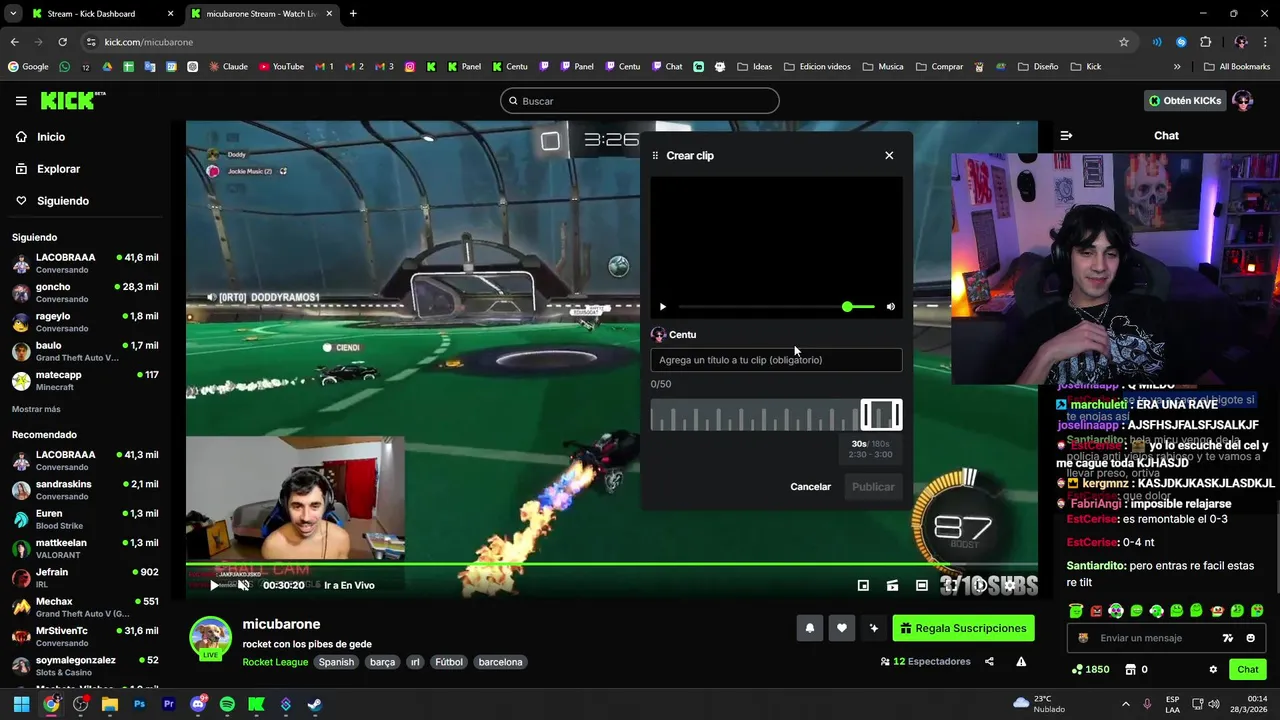
Task: Select the Spanish tag
Action: coord(336,662)
